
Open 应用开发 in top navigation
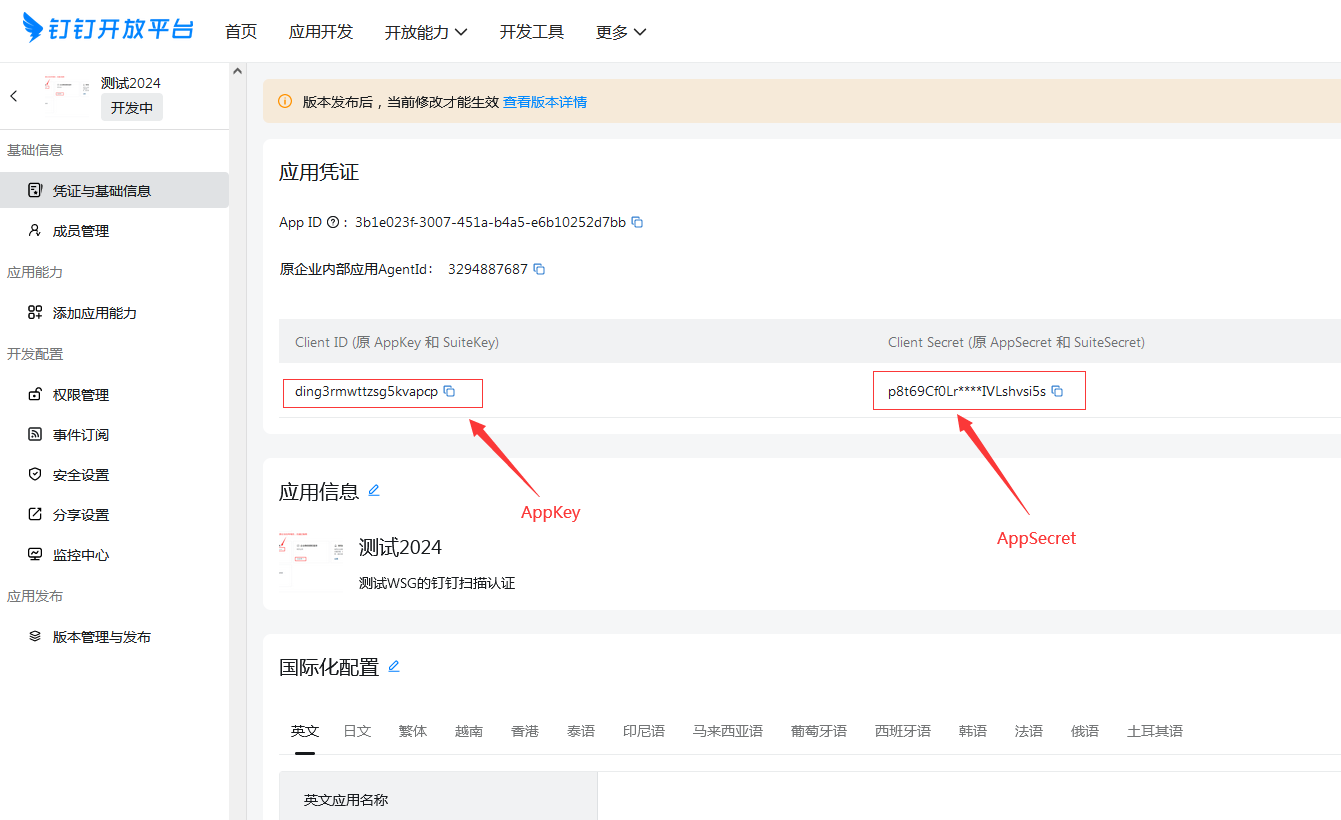point(321,32)
